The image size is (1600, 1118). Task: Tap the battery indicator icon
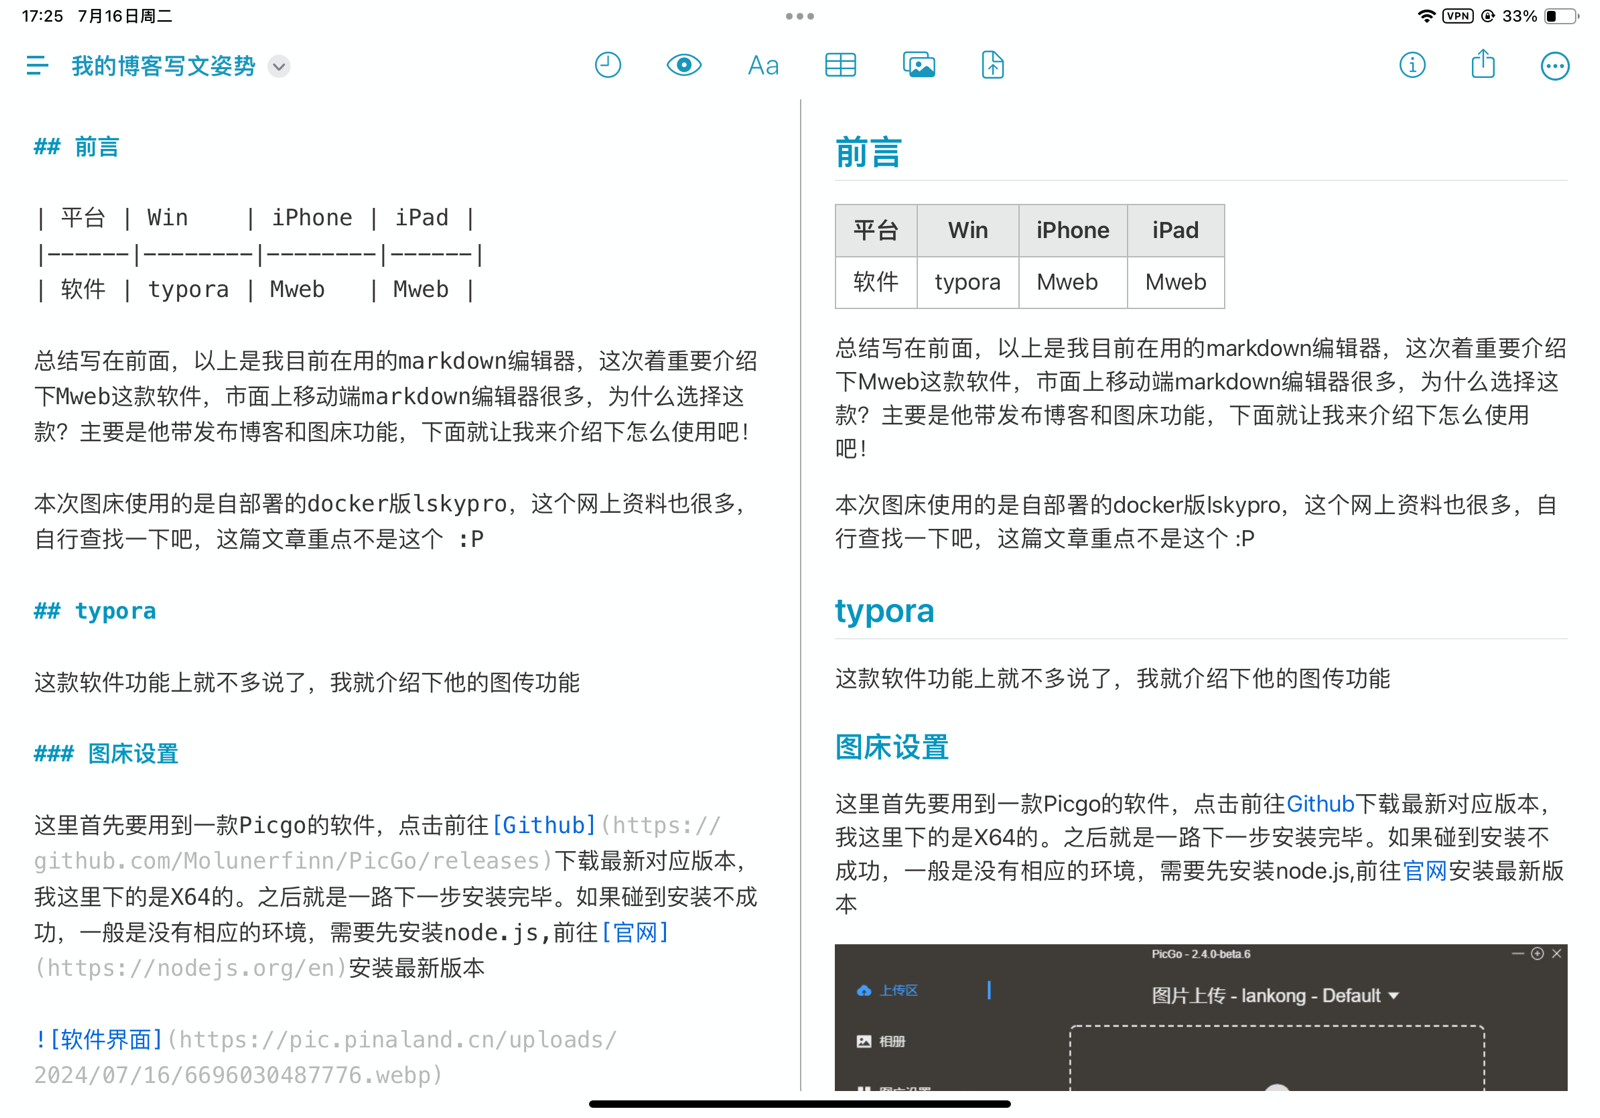[1561, 16]
